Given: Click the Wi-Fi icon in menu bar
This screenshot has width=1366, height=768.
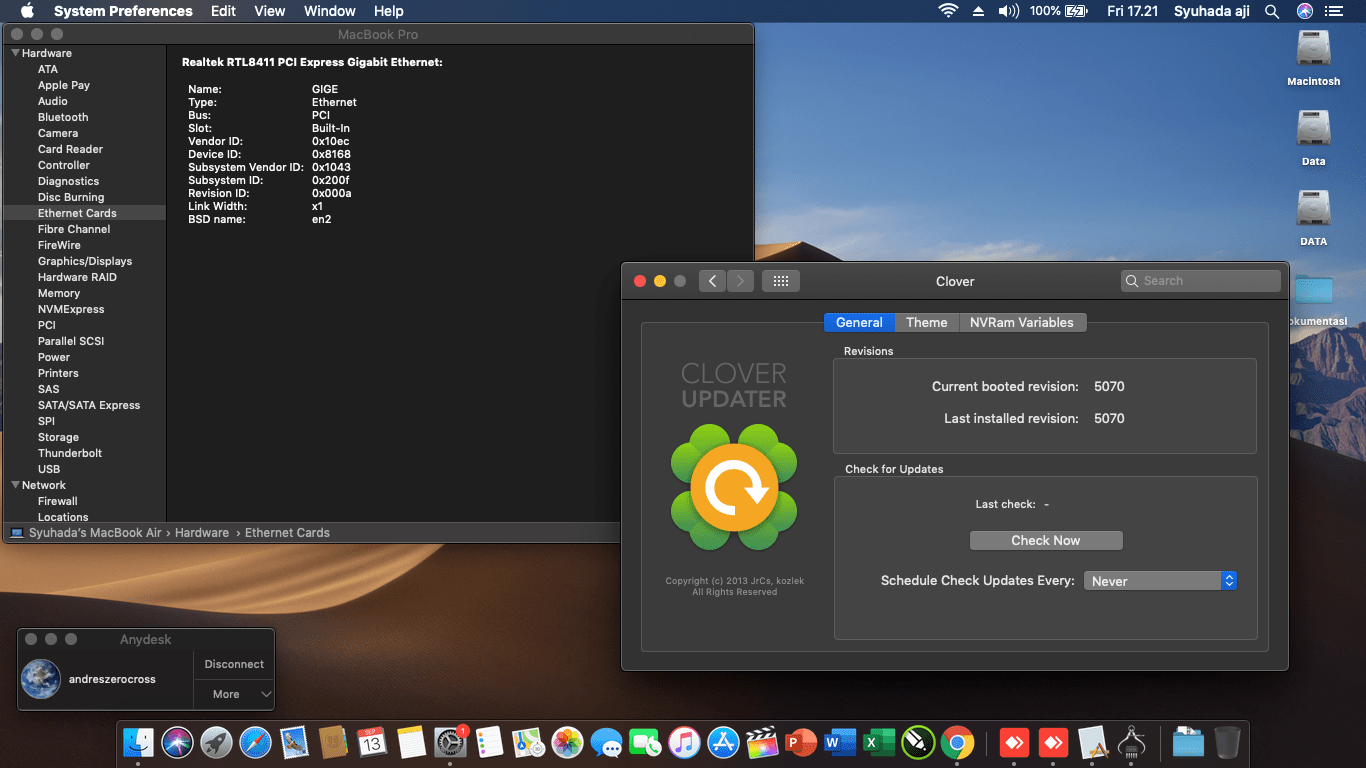Looking at the screenshot, I should (947, 11).
